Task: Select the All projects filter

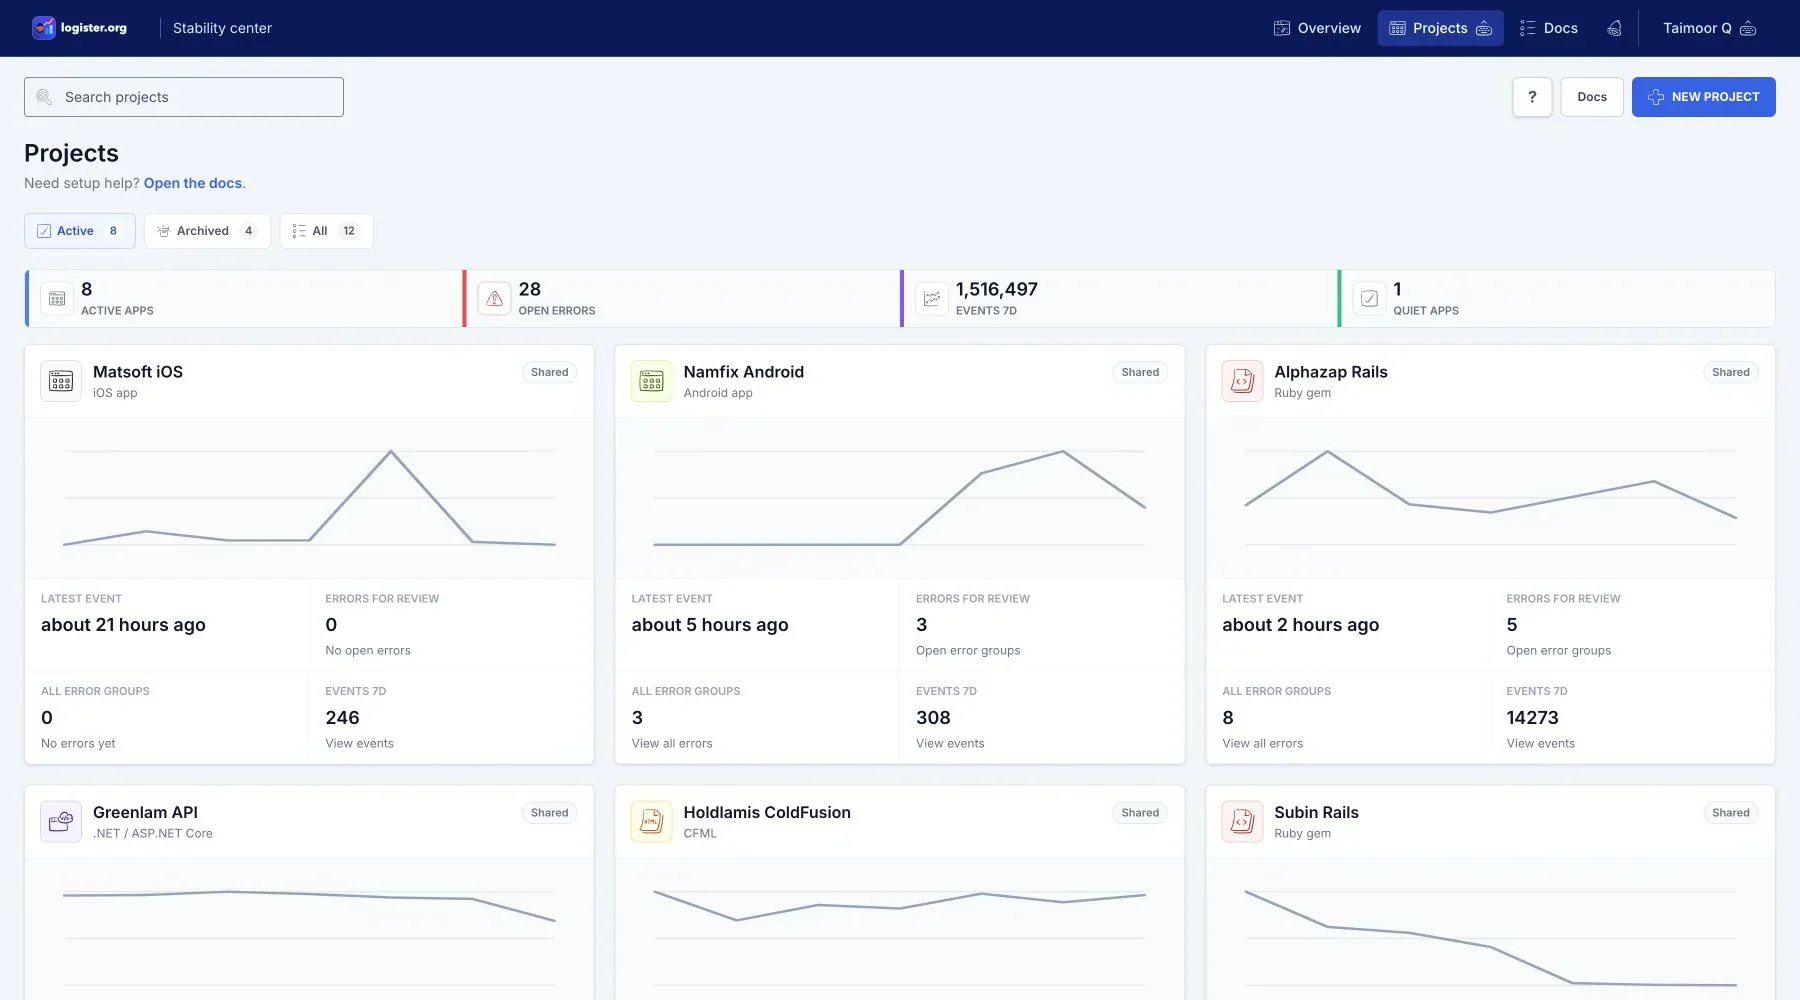Action: [326, 231]
